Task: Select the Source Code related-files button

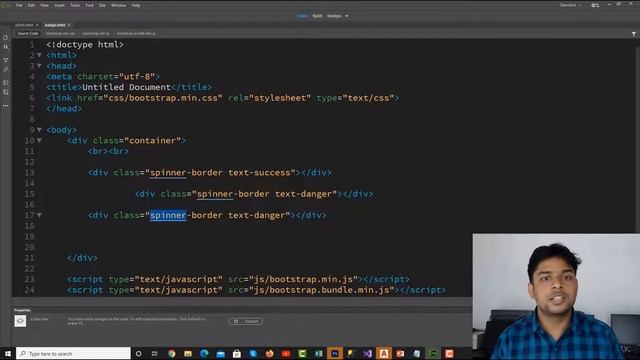Action: pyautogui.click(x=28, y=33)
